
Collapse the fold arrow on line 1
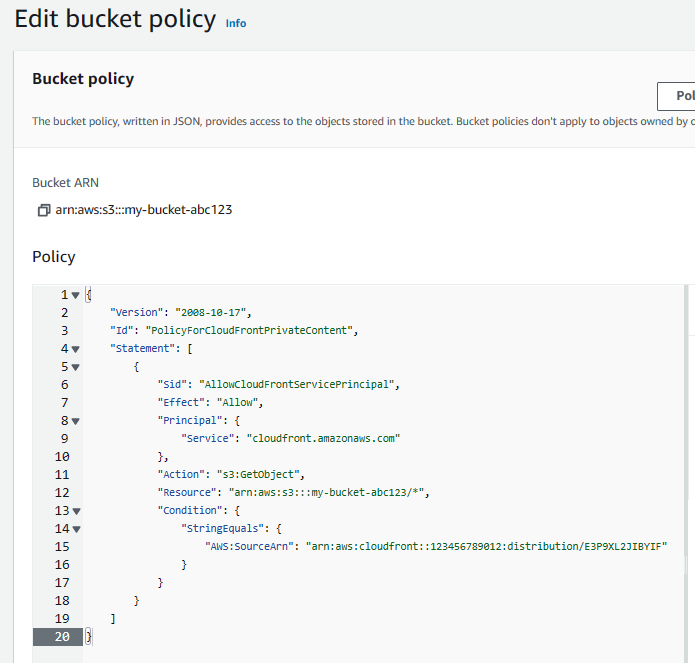76,295
